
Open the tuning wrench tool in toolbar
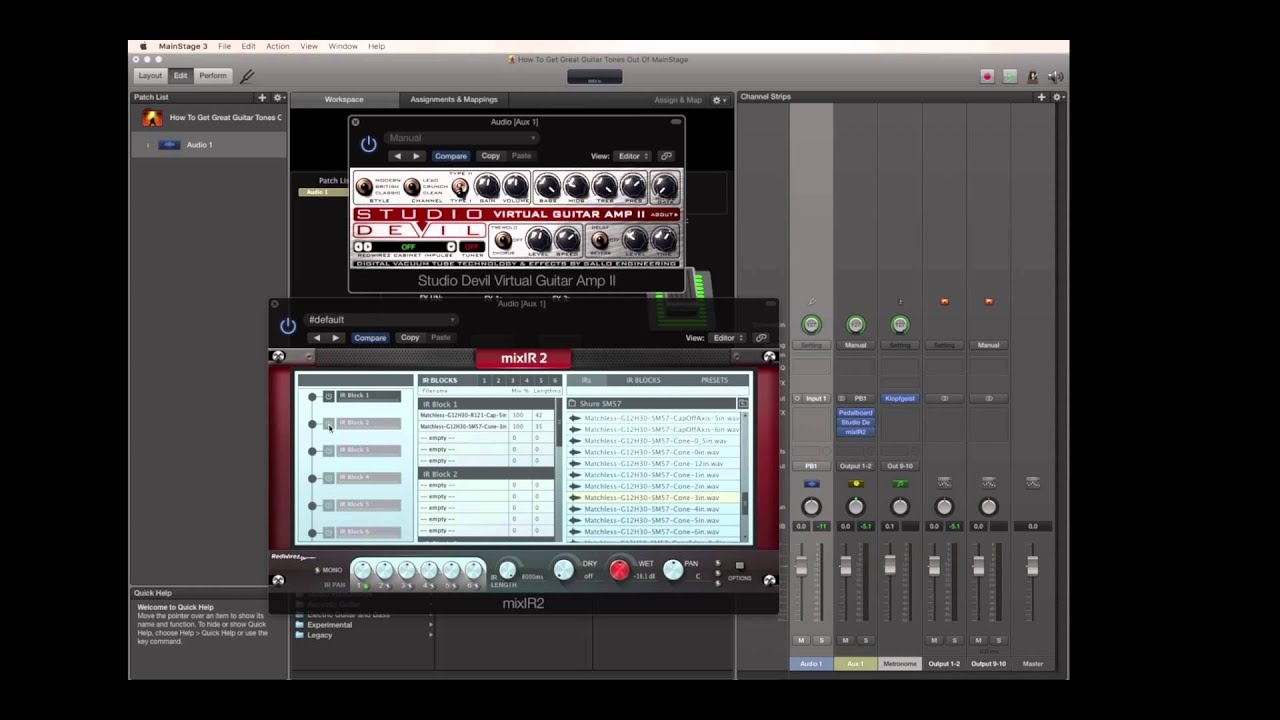[247, 76]
